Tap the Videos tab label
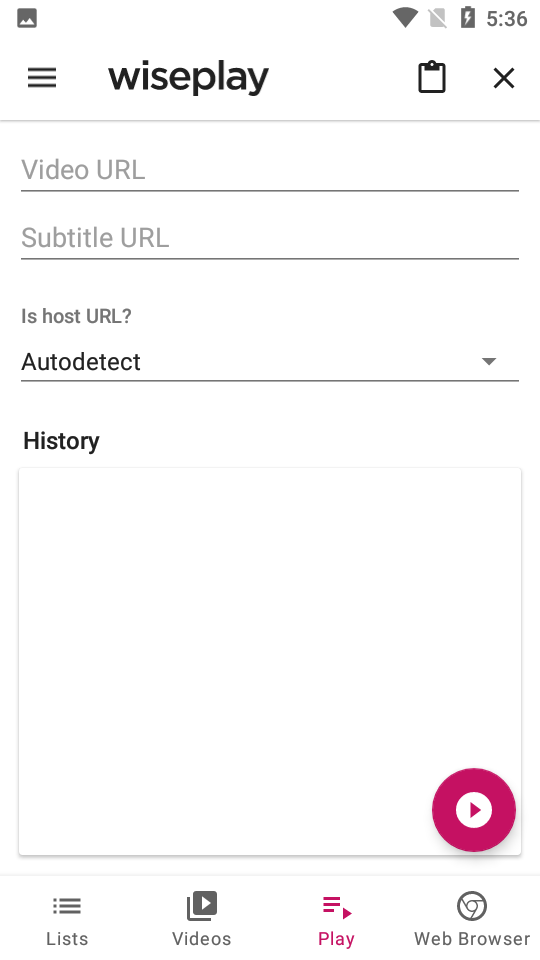This screenshot has width=540, height=960. (x=202, y=939)
